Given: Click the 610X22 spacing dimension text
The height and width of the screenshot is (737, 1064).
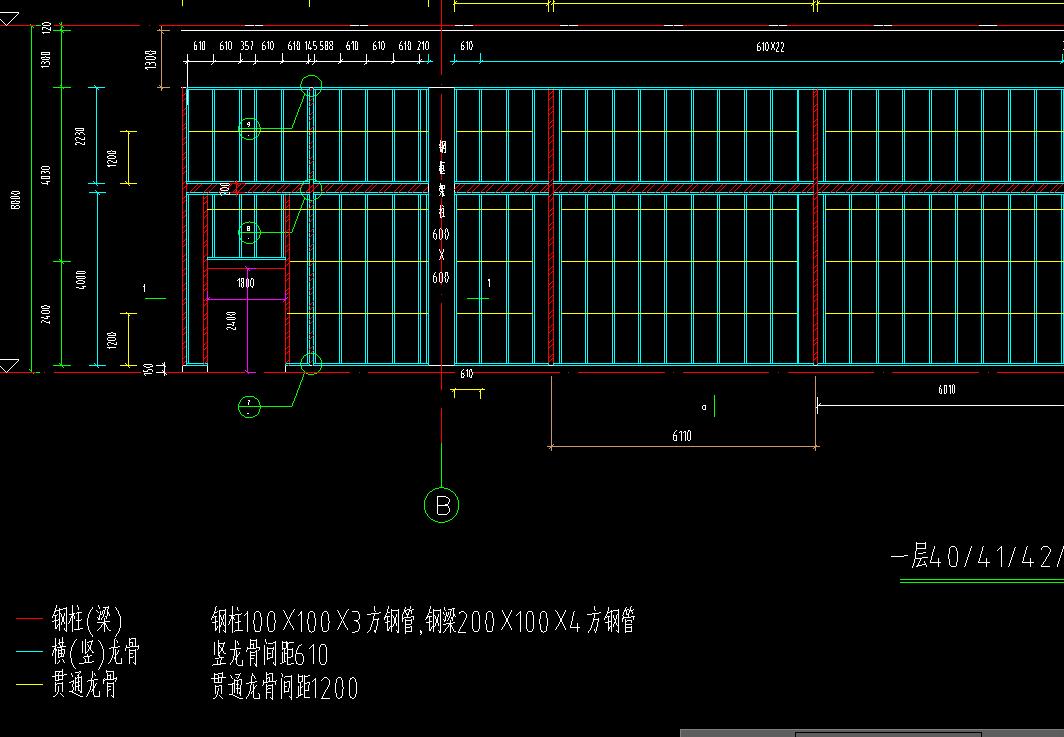Looking at the screenshot, I should 770,46.
